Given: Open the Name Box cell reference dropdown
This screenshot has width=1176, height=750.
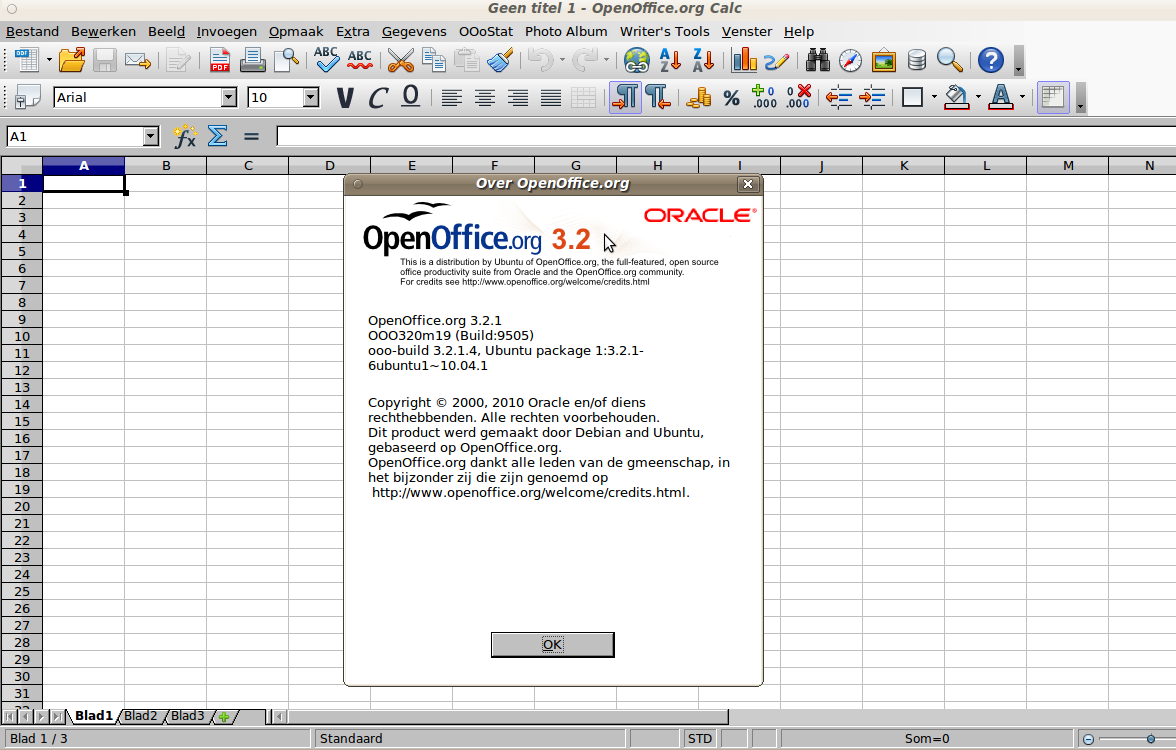Looking at the screenshot, I should [x=151, y=137].
